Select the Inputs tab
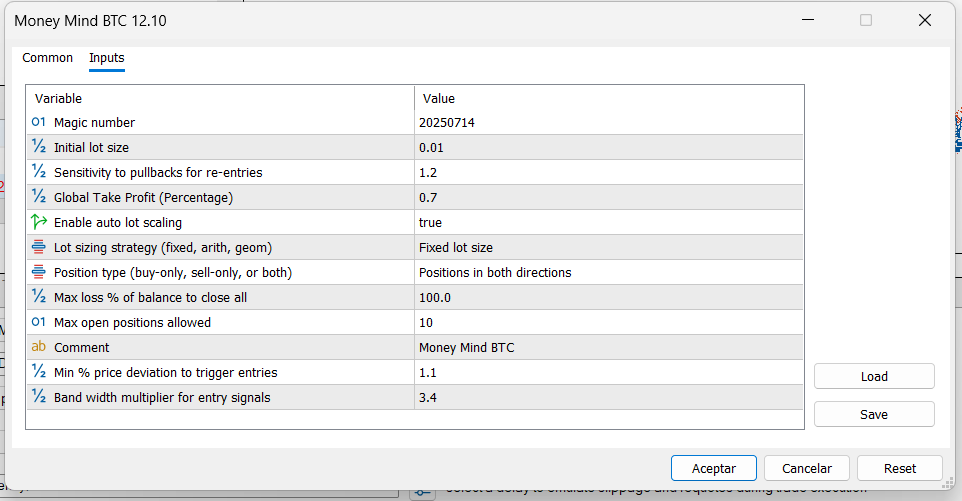This screenshot has height=501, width=962. (x=107, y=58)
